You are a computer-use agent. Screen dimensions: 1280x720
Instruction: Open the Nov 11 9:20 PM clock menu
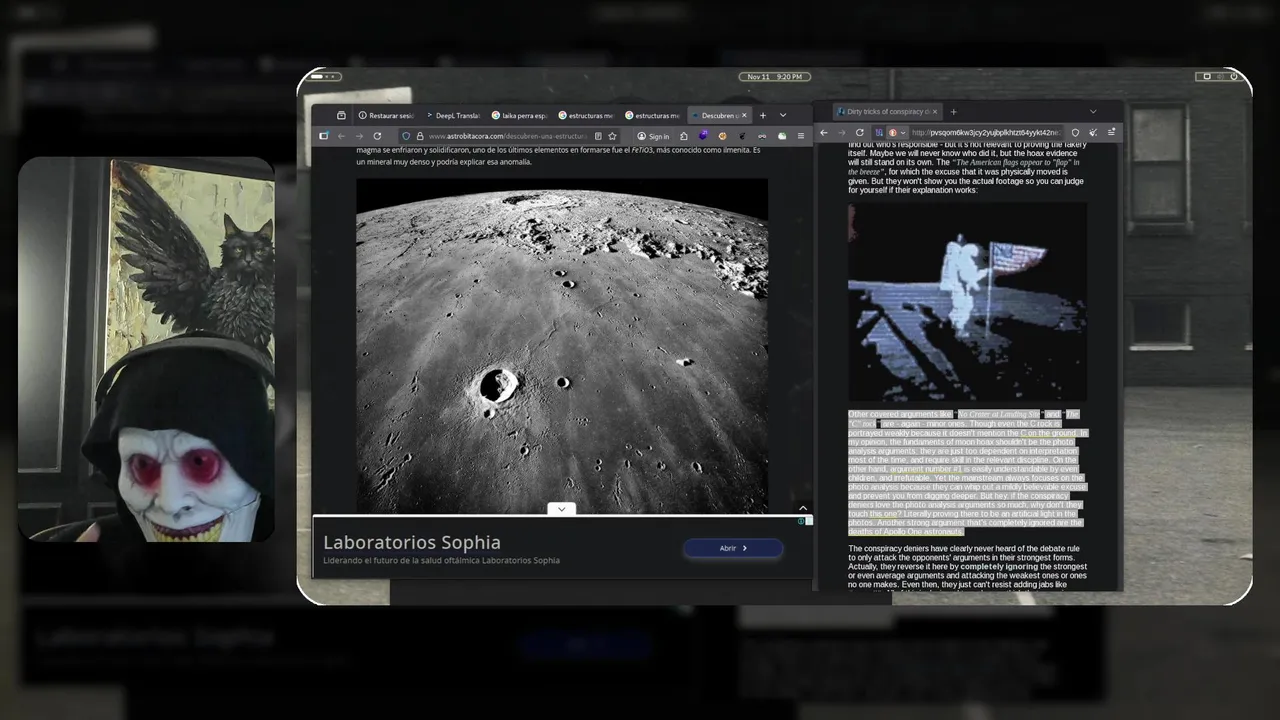pos(774,77)
